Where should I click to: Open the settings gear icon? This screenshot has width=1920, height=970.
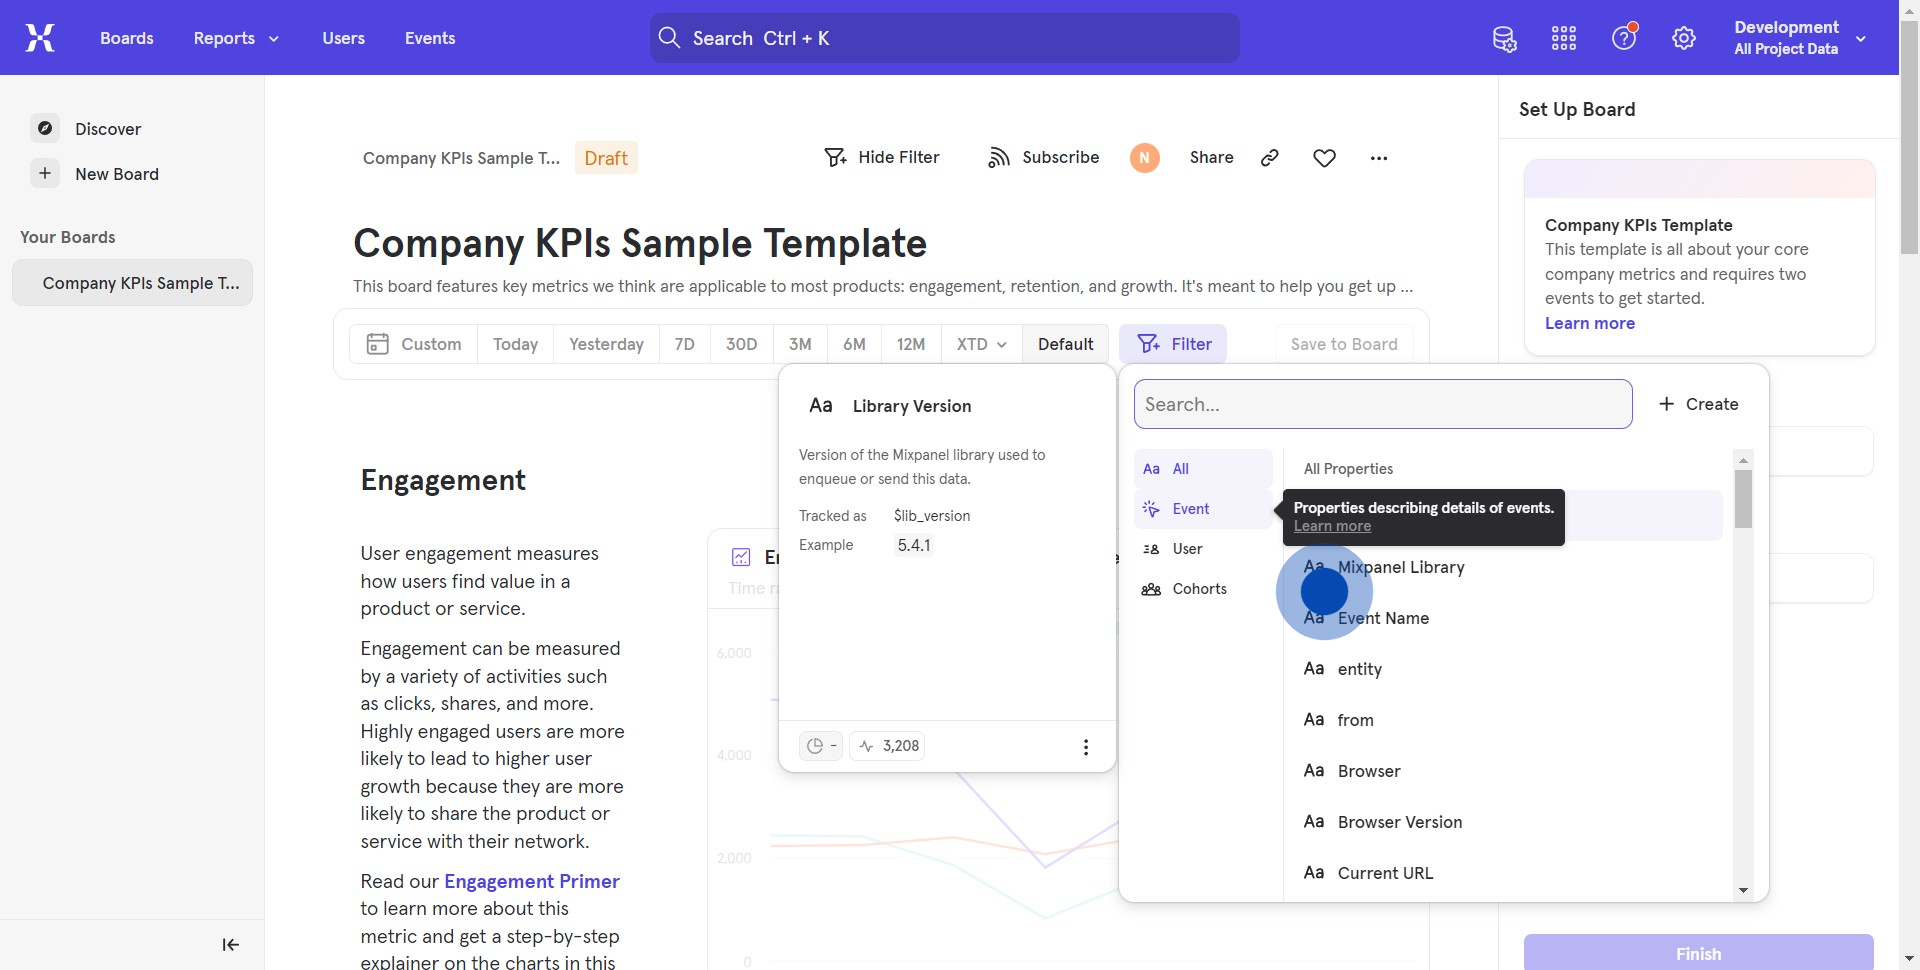(x=1684, y=39)
